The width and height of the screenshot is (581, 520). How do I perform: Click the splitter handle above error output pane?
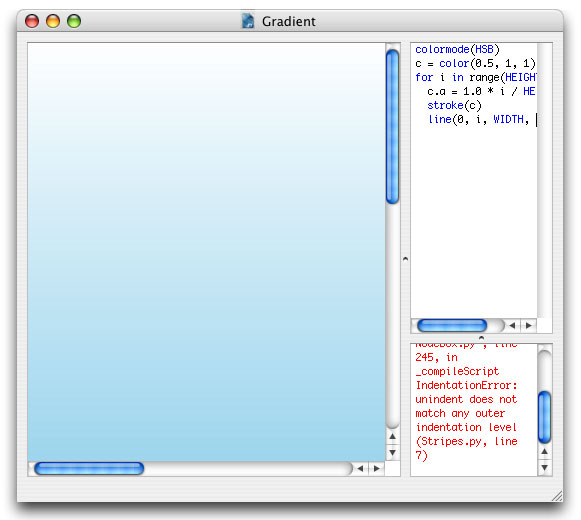point(481,338)
